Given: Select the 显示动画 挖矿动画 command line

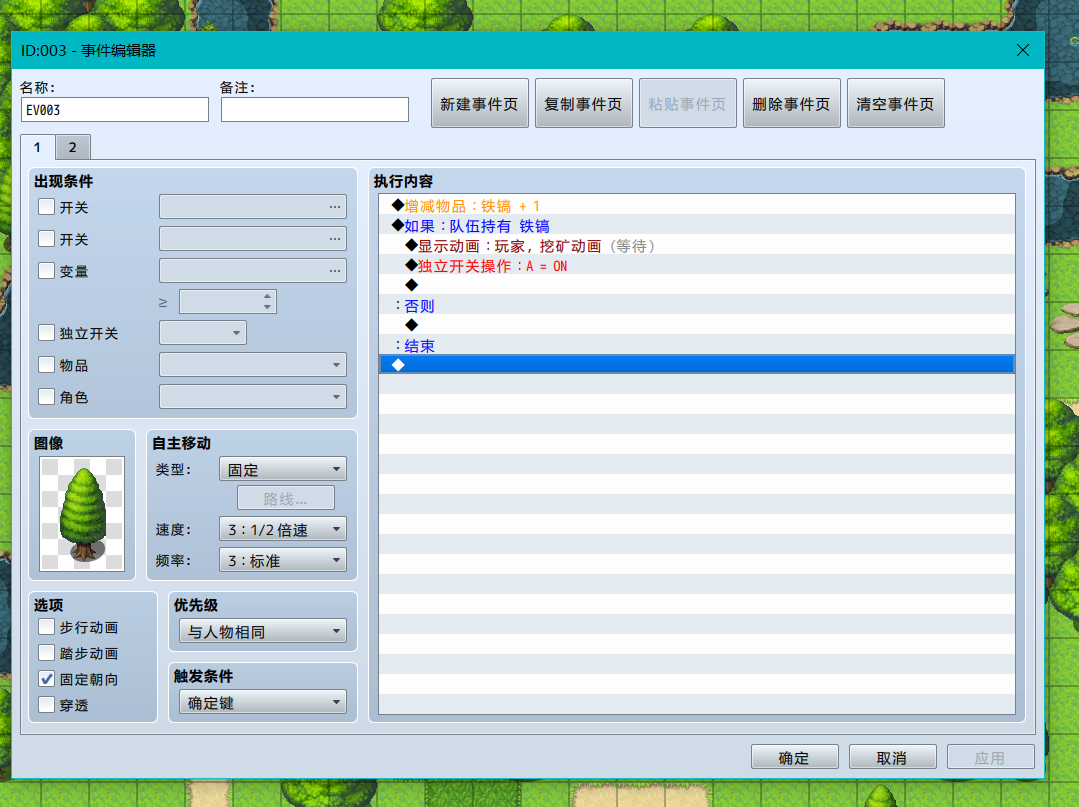Looking at the screenshot, I should pyautogui.click(x=696, y=246).
